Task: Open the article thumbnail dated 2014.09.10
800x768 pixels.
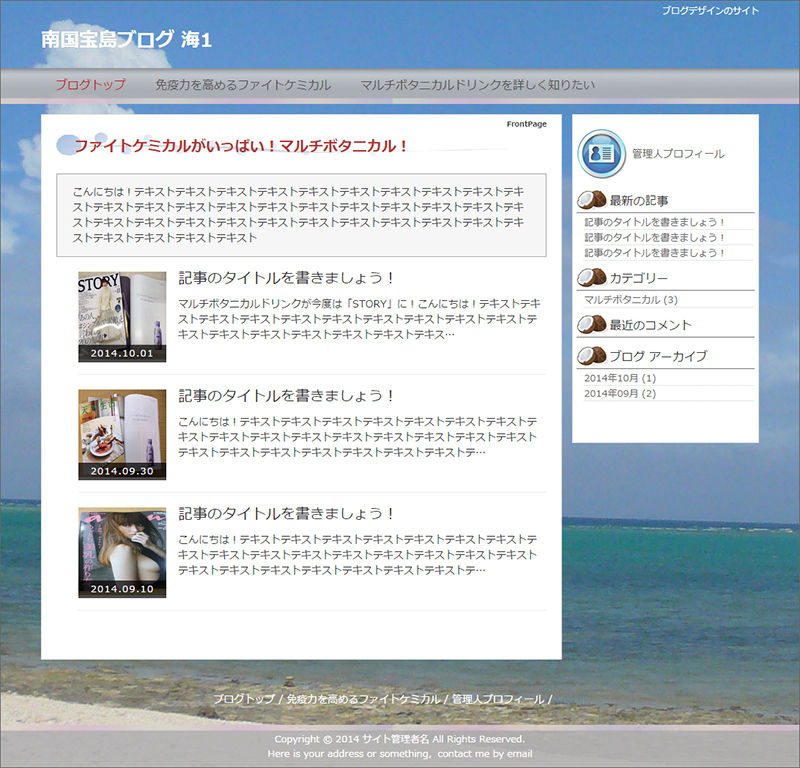Action: 122,552
